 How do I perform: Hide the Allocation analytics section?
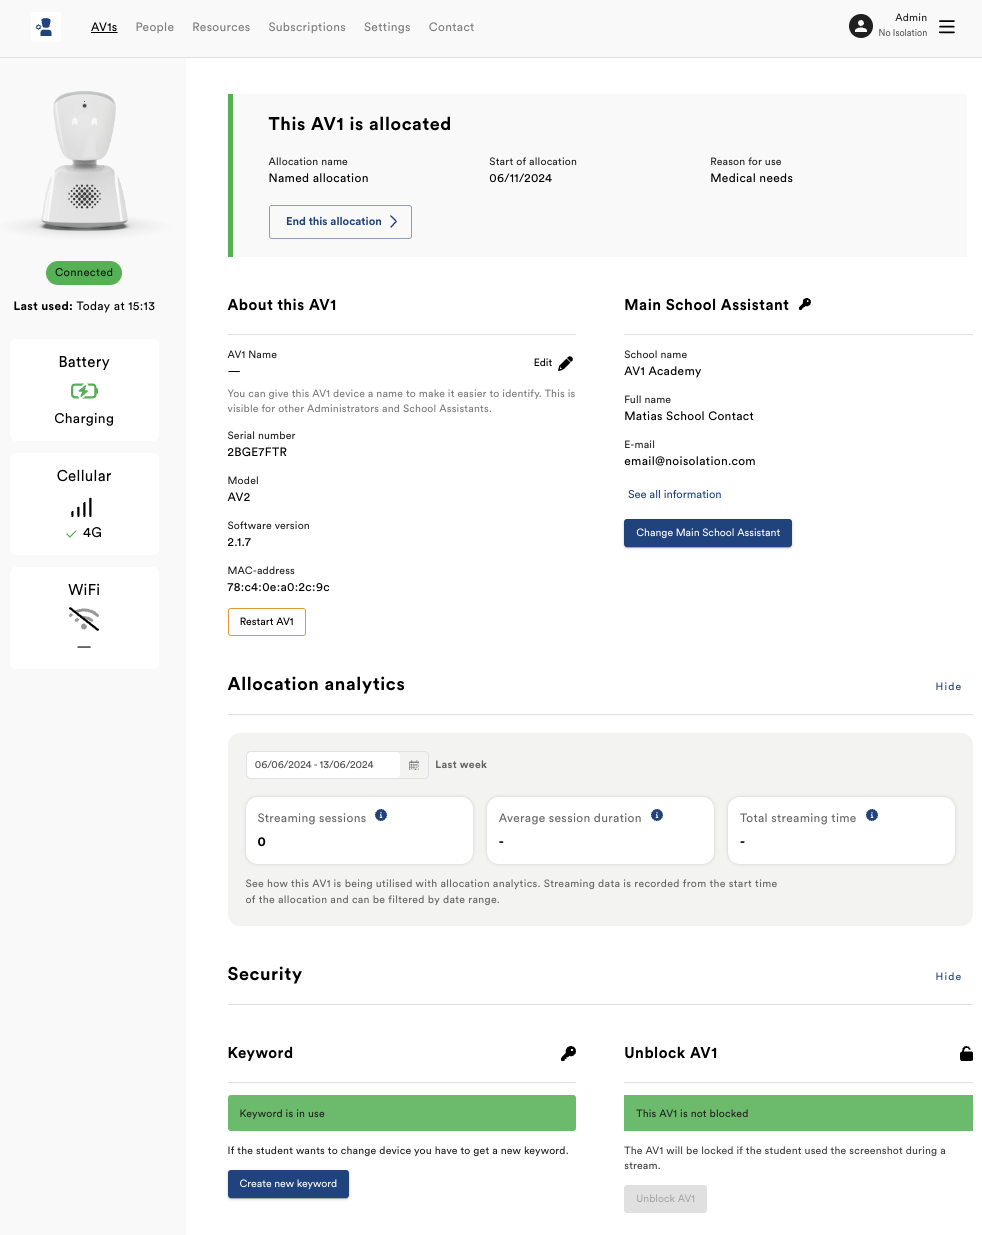(x=948, y=687)
